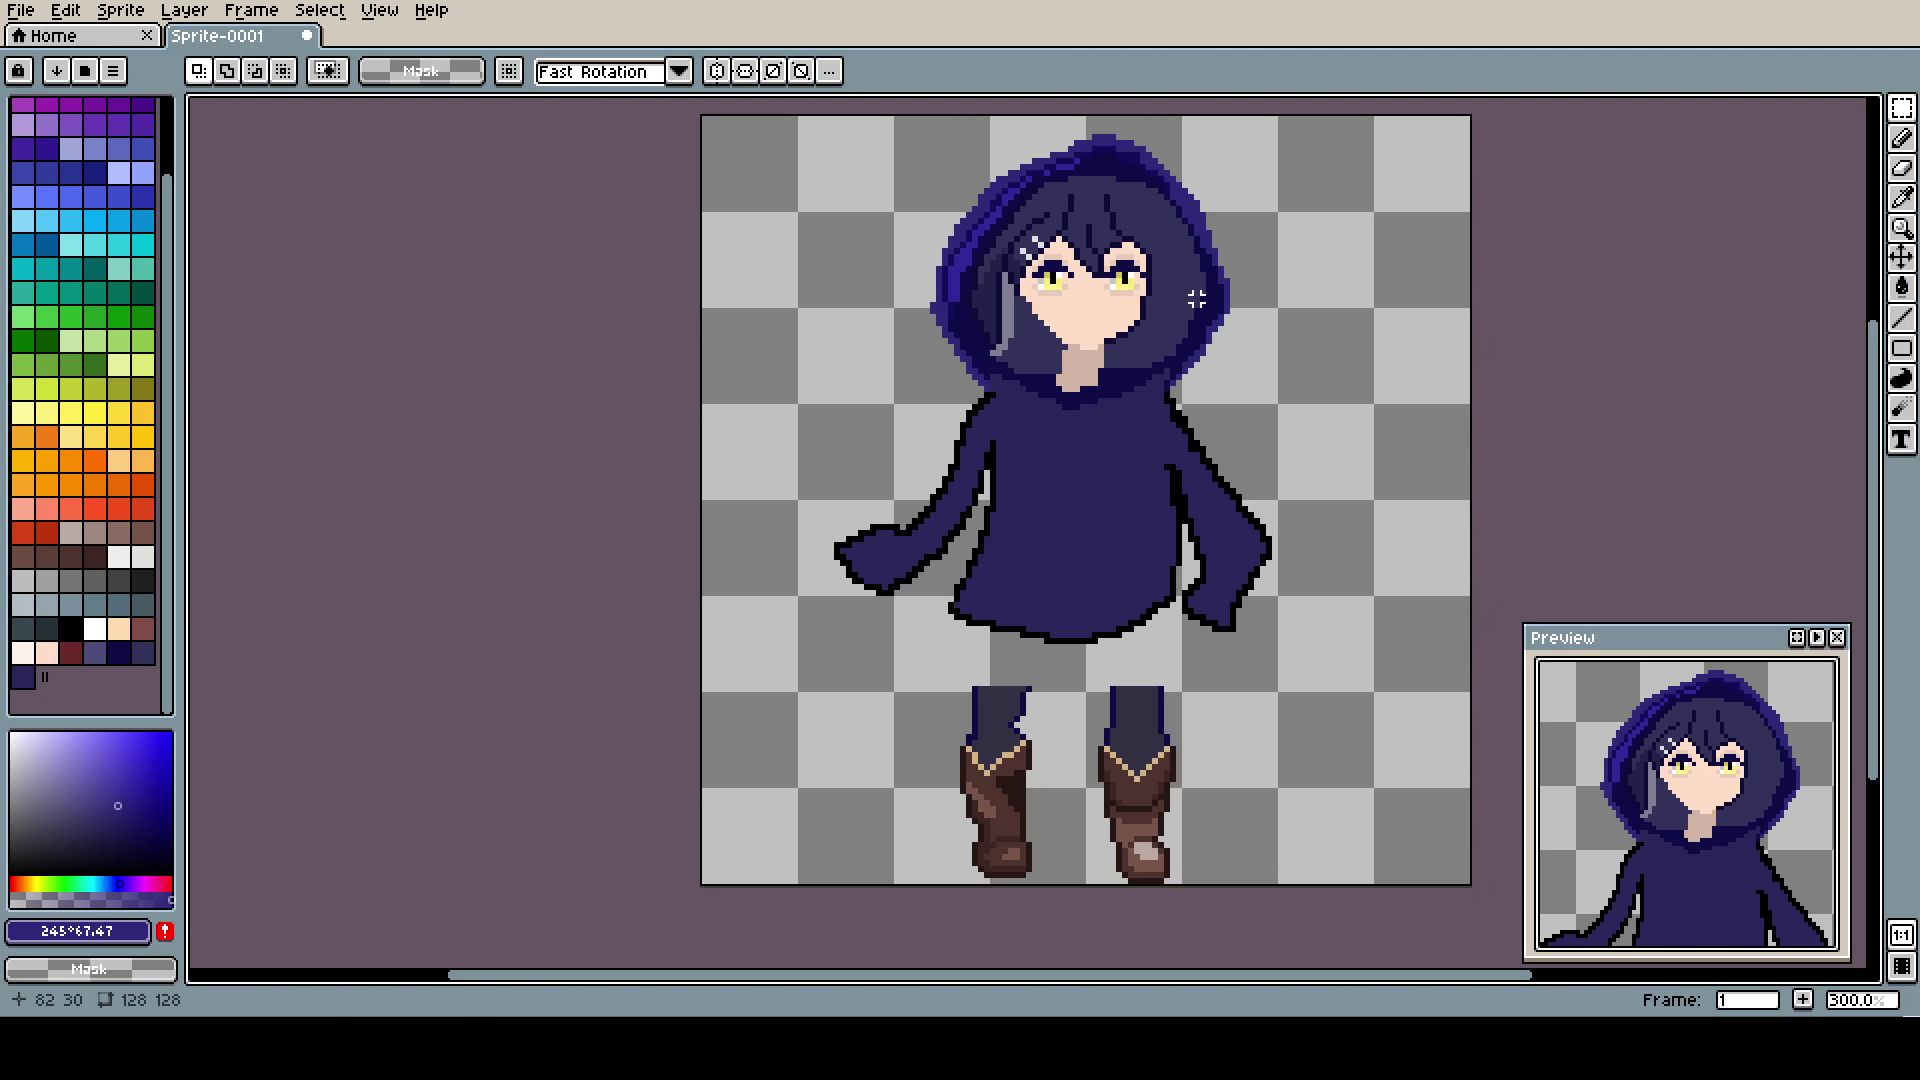Click the Flip Horizontal button
1920x1080 pixels.
(x=717, y=71)
